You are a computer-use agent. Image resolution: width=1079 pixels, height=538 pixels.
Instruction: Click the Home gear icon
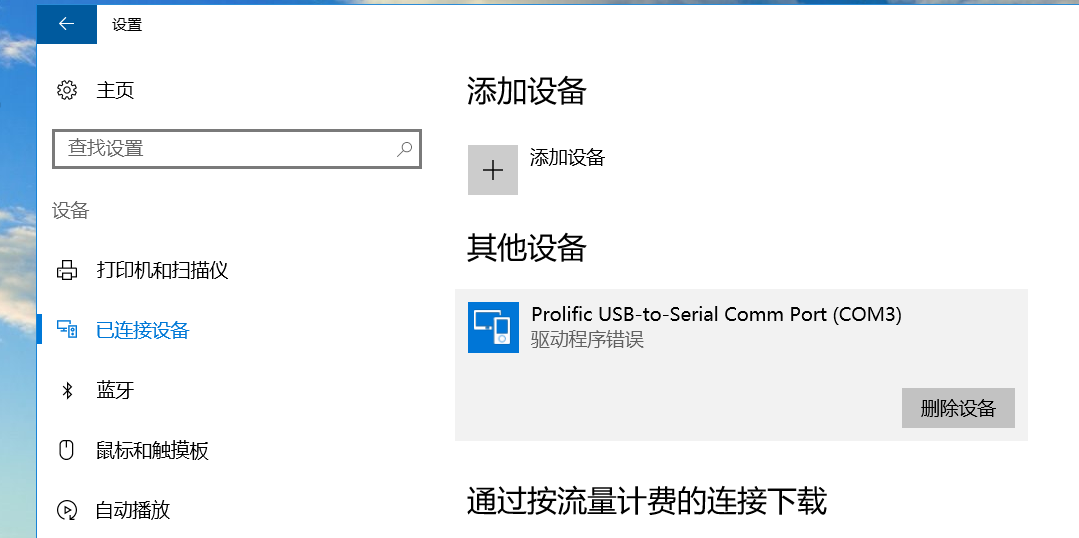pyautogui.click(x=67, y=91)
